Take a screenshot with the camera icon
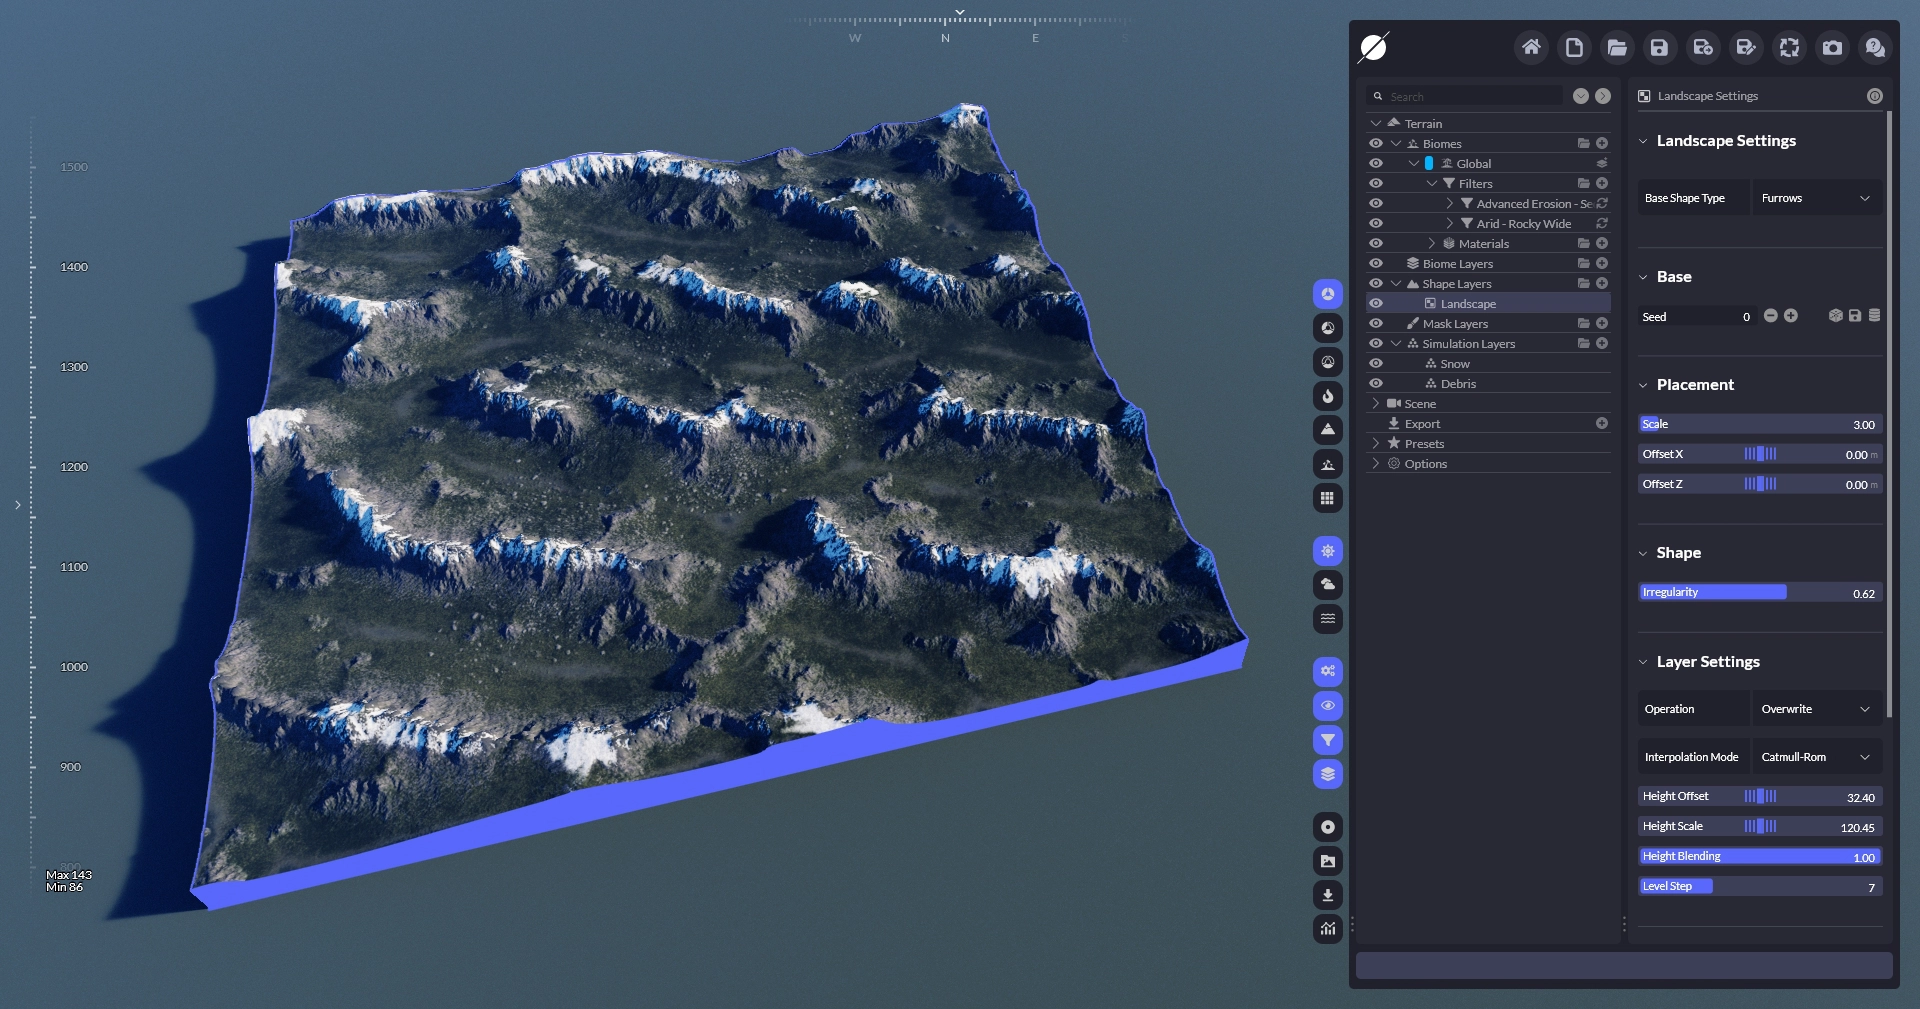This screenshot has height=1009, width=1920. tap(1832, 47)
